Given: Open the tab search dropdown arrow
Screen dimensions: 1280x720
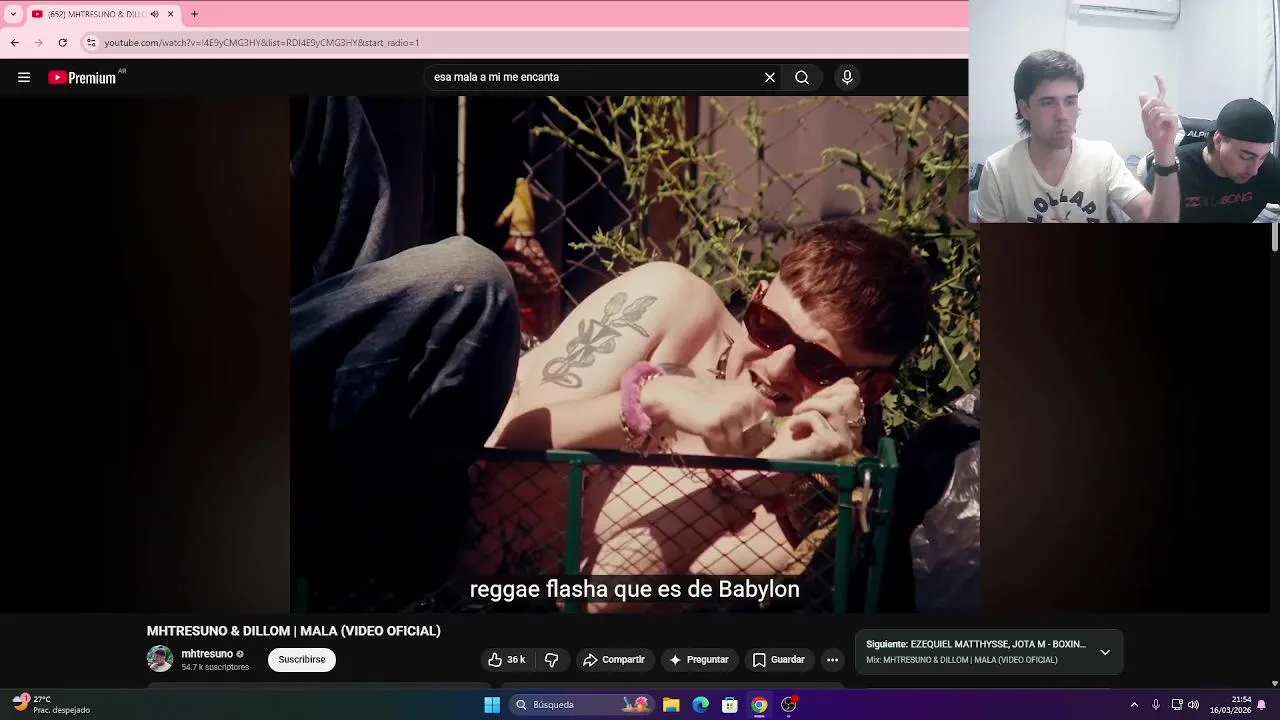Looking at the screenshot, I should click(x=13, y=14).
